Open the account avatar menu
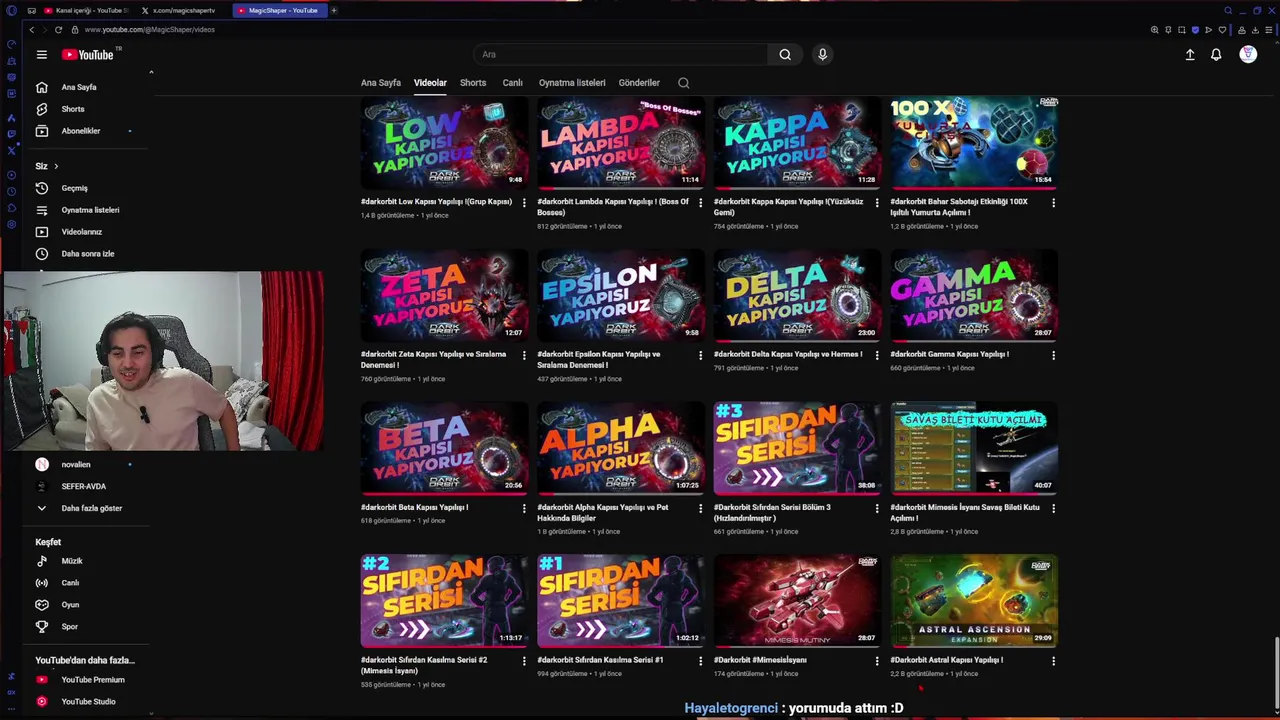 tap(1248, 55)
